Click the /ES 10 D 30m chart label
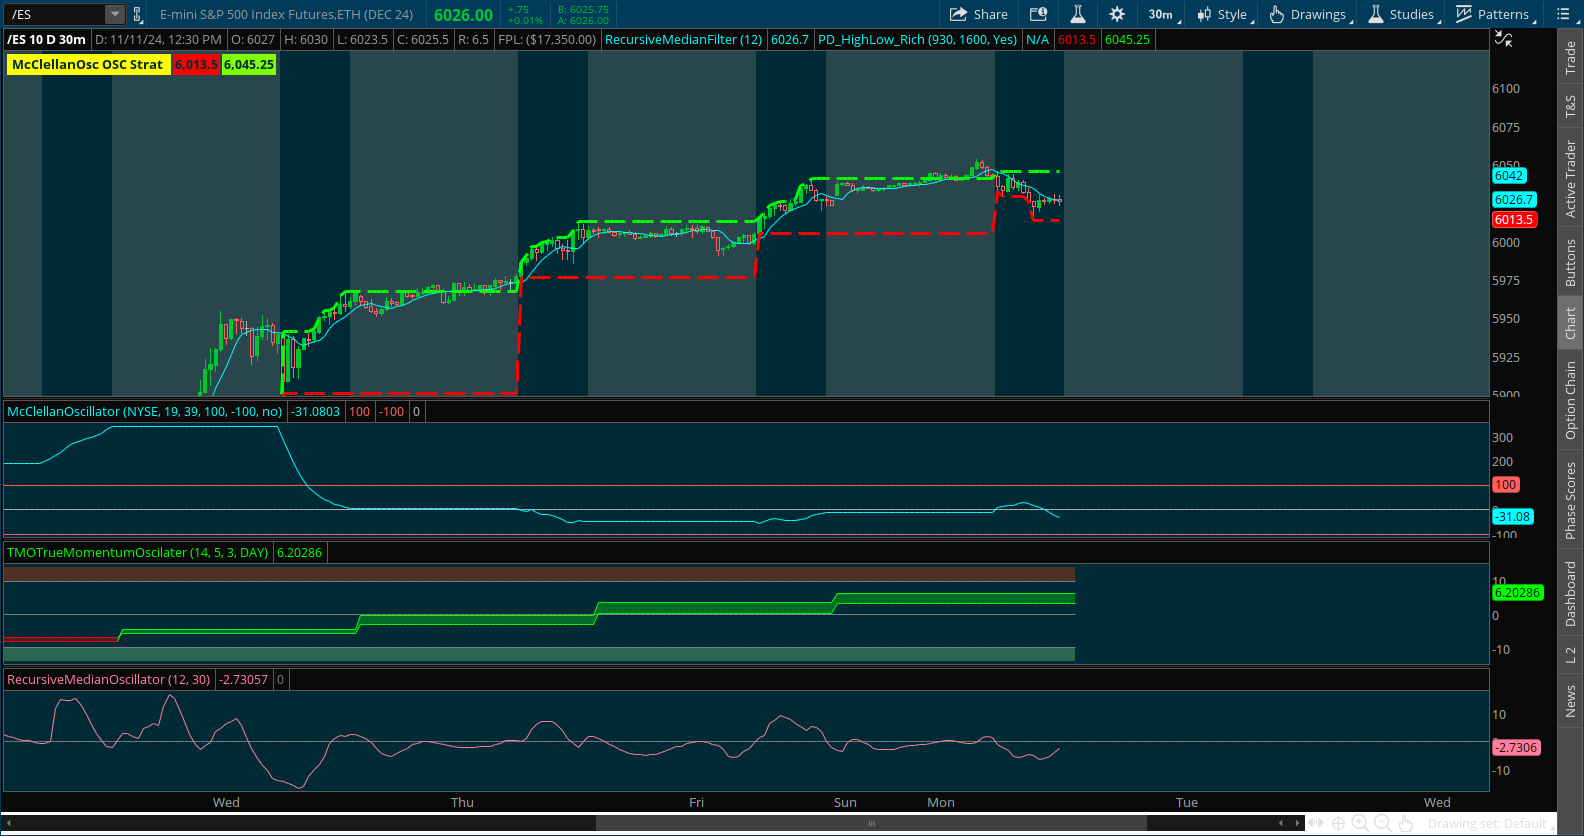Viewport: 1584px width, 836px height. (x=46, y=39)
